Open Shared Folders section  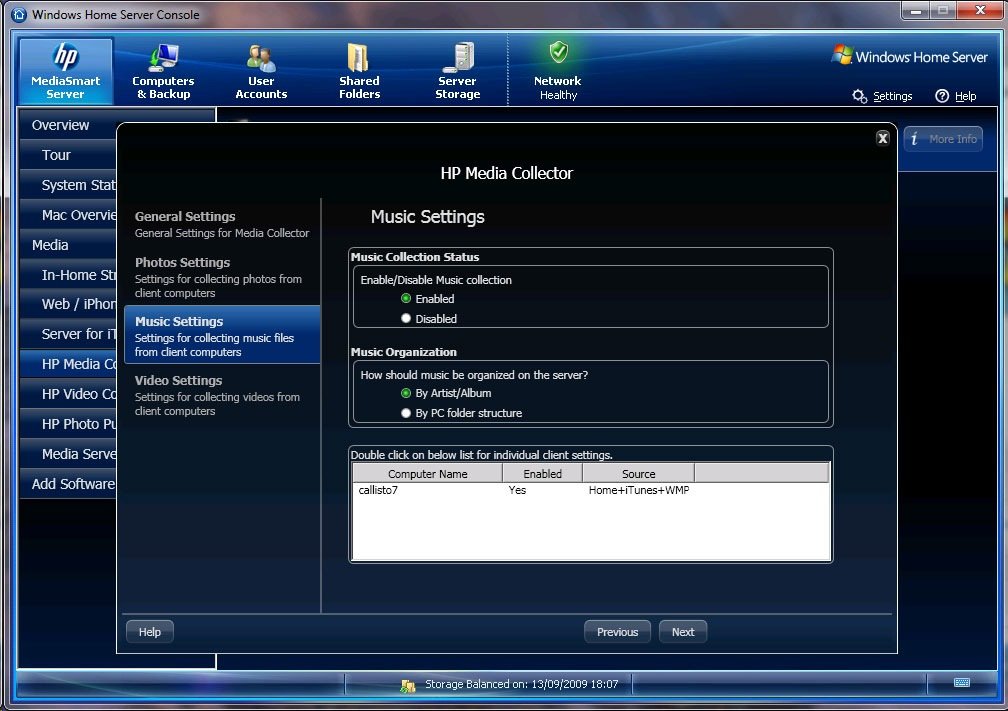[x=359, y=71]
